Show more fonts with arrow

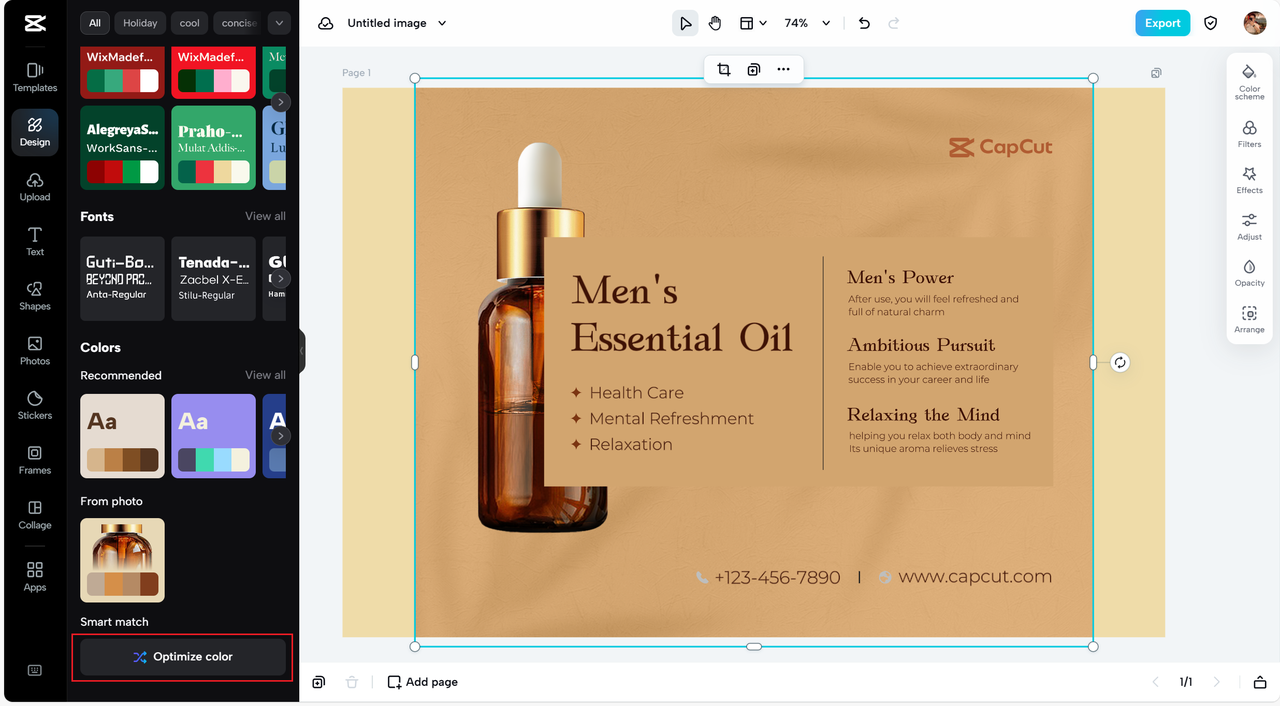click(x=281, y=279)
